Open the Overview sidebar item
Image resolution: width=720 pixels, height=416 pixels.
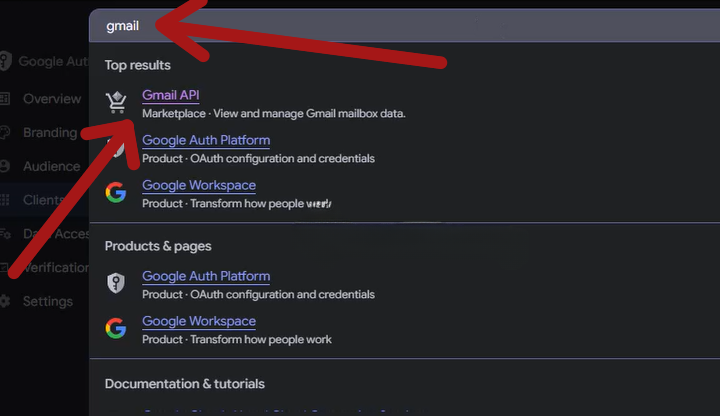click(x=52, y=99)
